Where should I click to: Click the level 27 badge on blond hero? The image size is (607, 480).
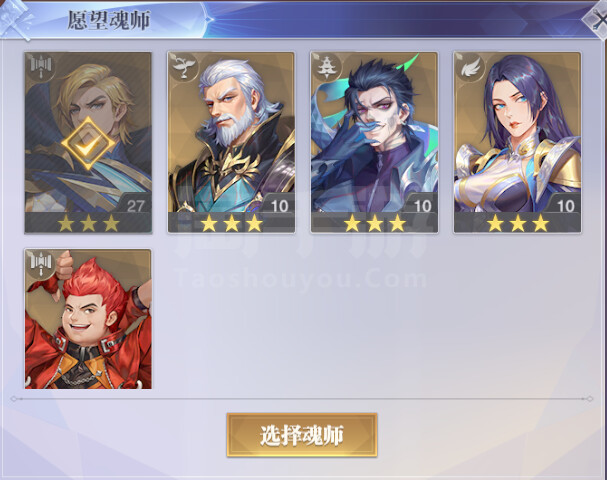coord(135,205)
